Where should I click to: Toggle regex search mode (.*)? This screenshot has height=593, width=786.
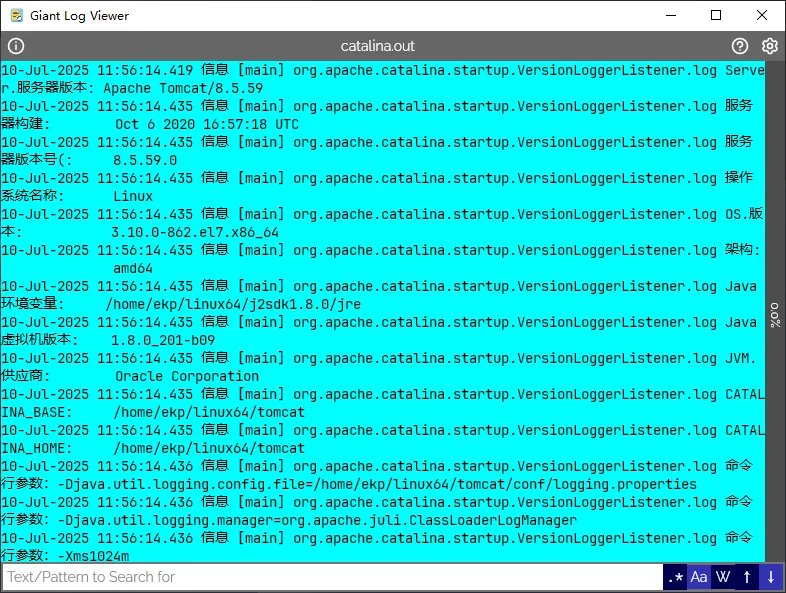(675, 577)
